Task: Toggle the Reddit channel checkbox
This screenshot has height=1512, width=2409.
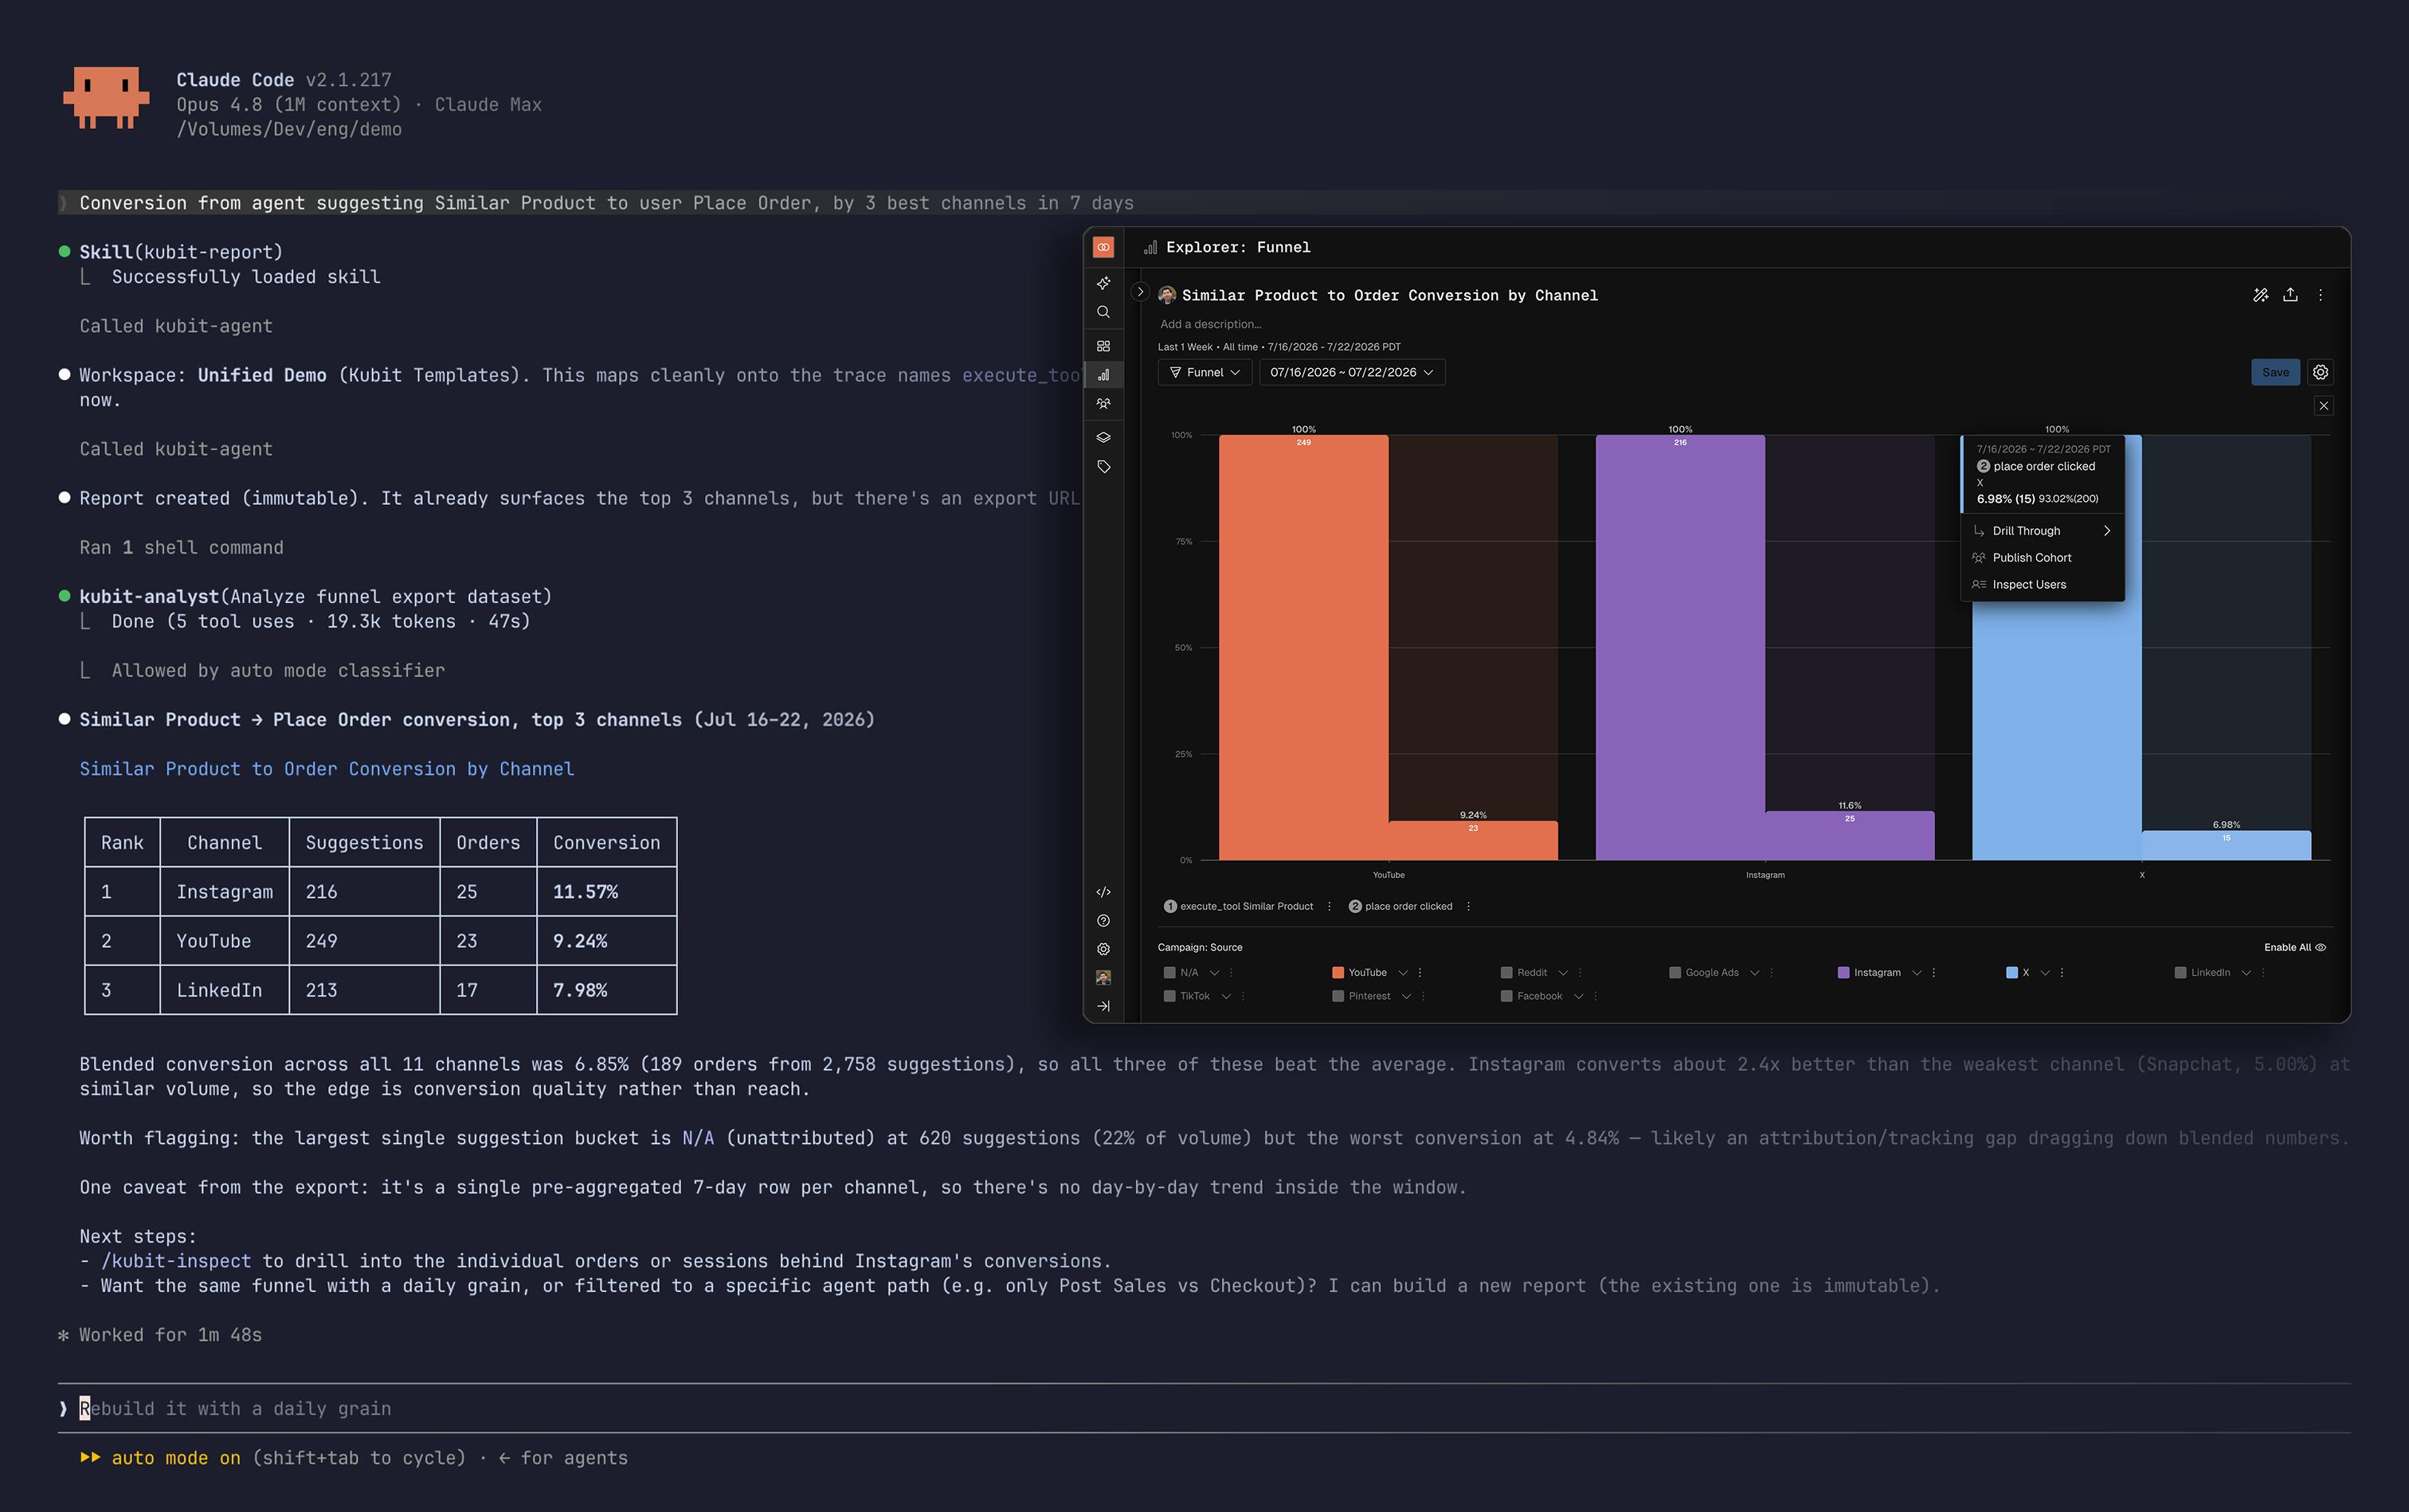Action: (x=1506, y=972)
